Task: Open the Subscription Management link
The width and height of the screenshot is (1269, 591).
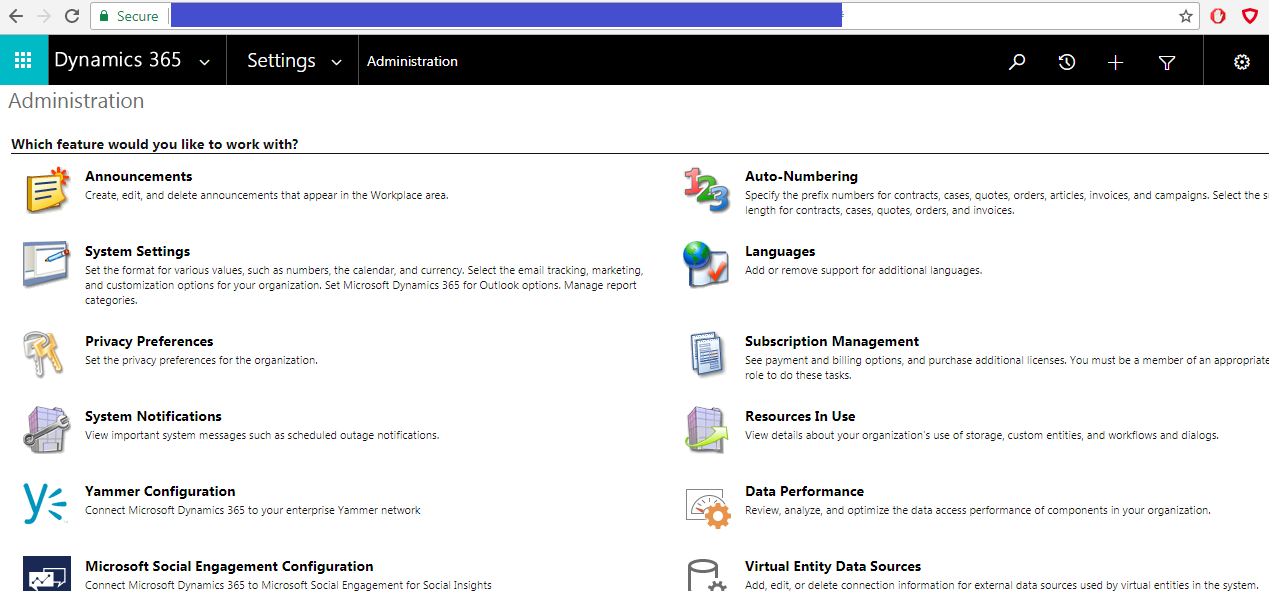Action: pyautogui.click(x=832, y=341)
